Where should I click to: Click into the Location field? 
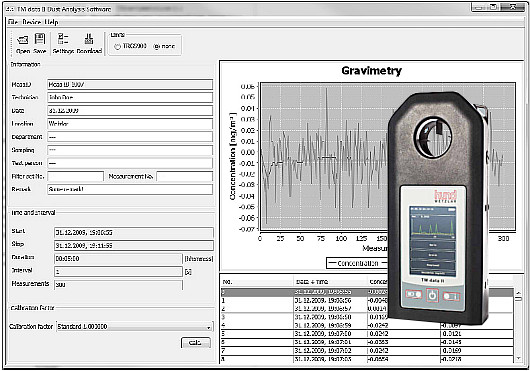click(x=130, y=124)
